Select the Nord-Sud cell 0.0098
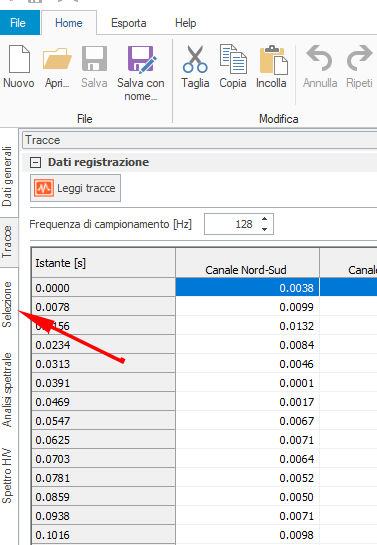Viewport: 377px width, 545px height. tap(247, 535)
